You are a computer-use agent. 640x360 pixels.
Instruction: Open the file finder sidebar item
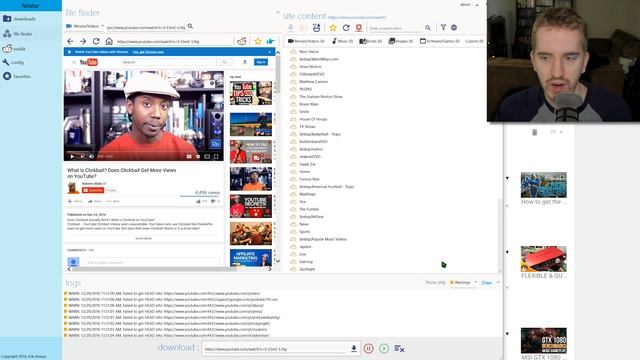(x=18, y=34)
